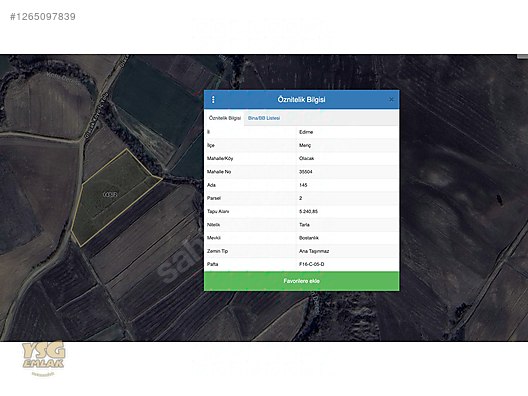Switch to the Bina/BB Listesi tab
This screenshot has width=528, height=396.
[264, 118]
